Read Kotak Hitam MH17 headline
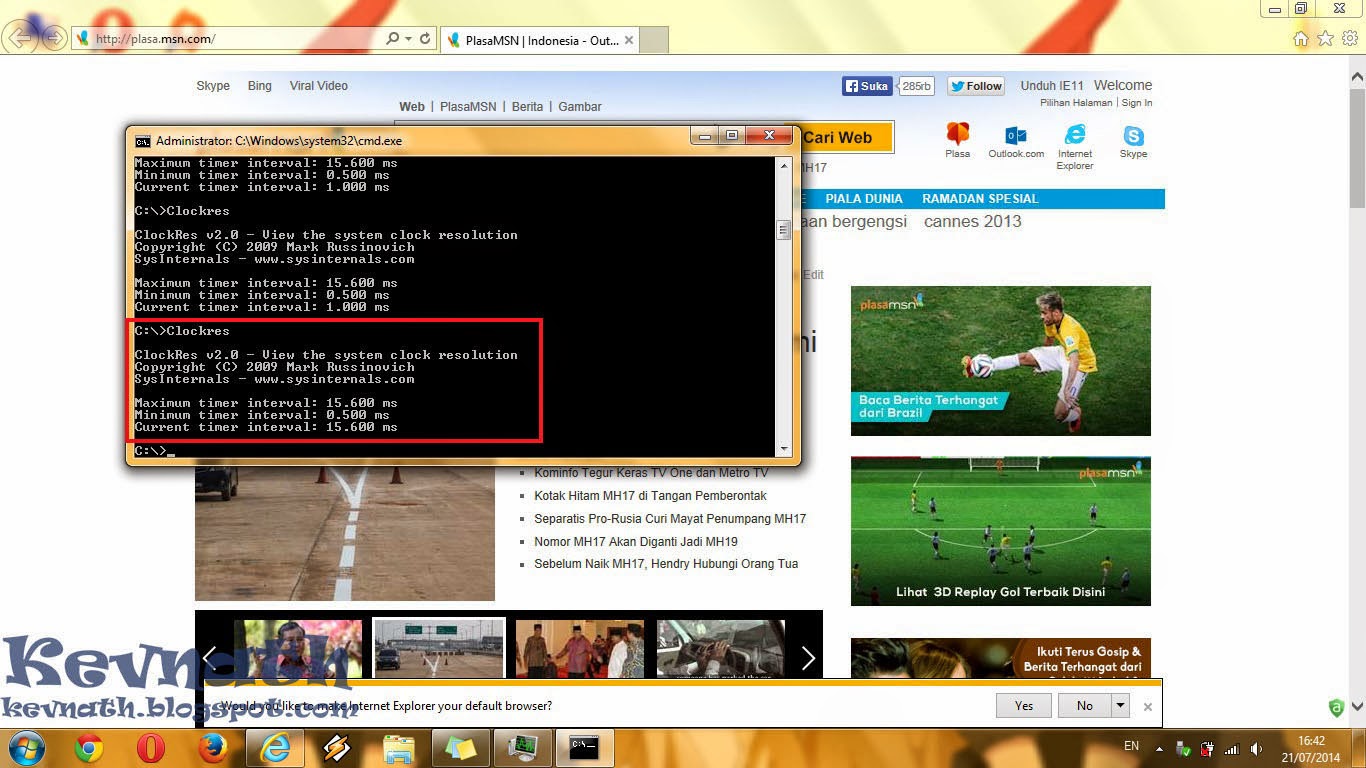The width and height of the screenshot is (1366, 768). (x=650, y=496)
